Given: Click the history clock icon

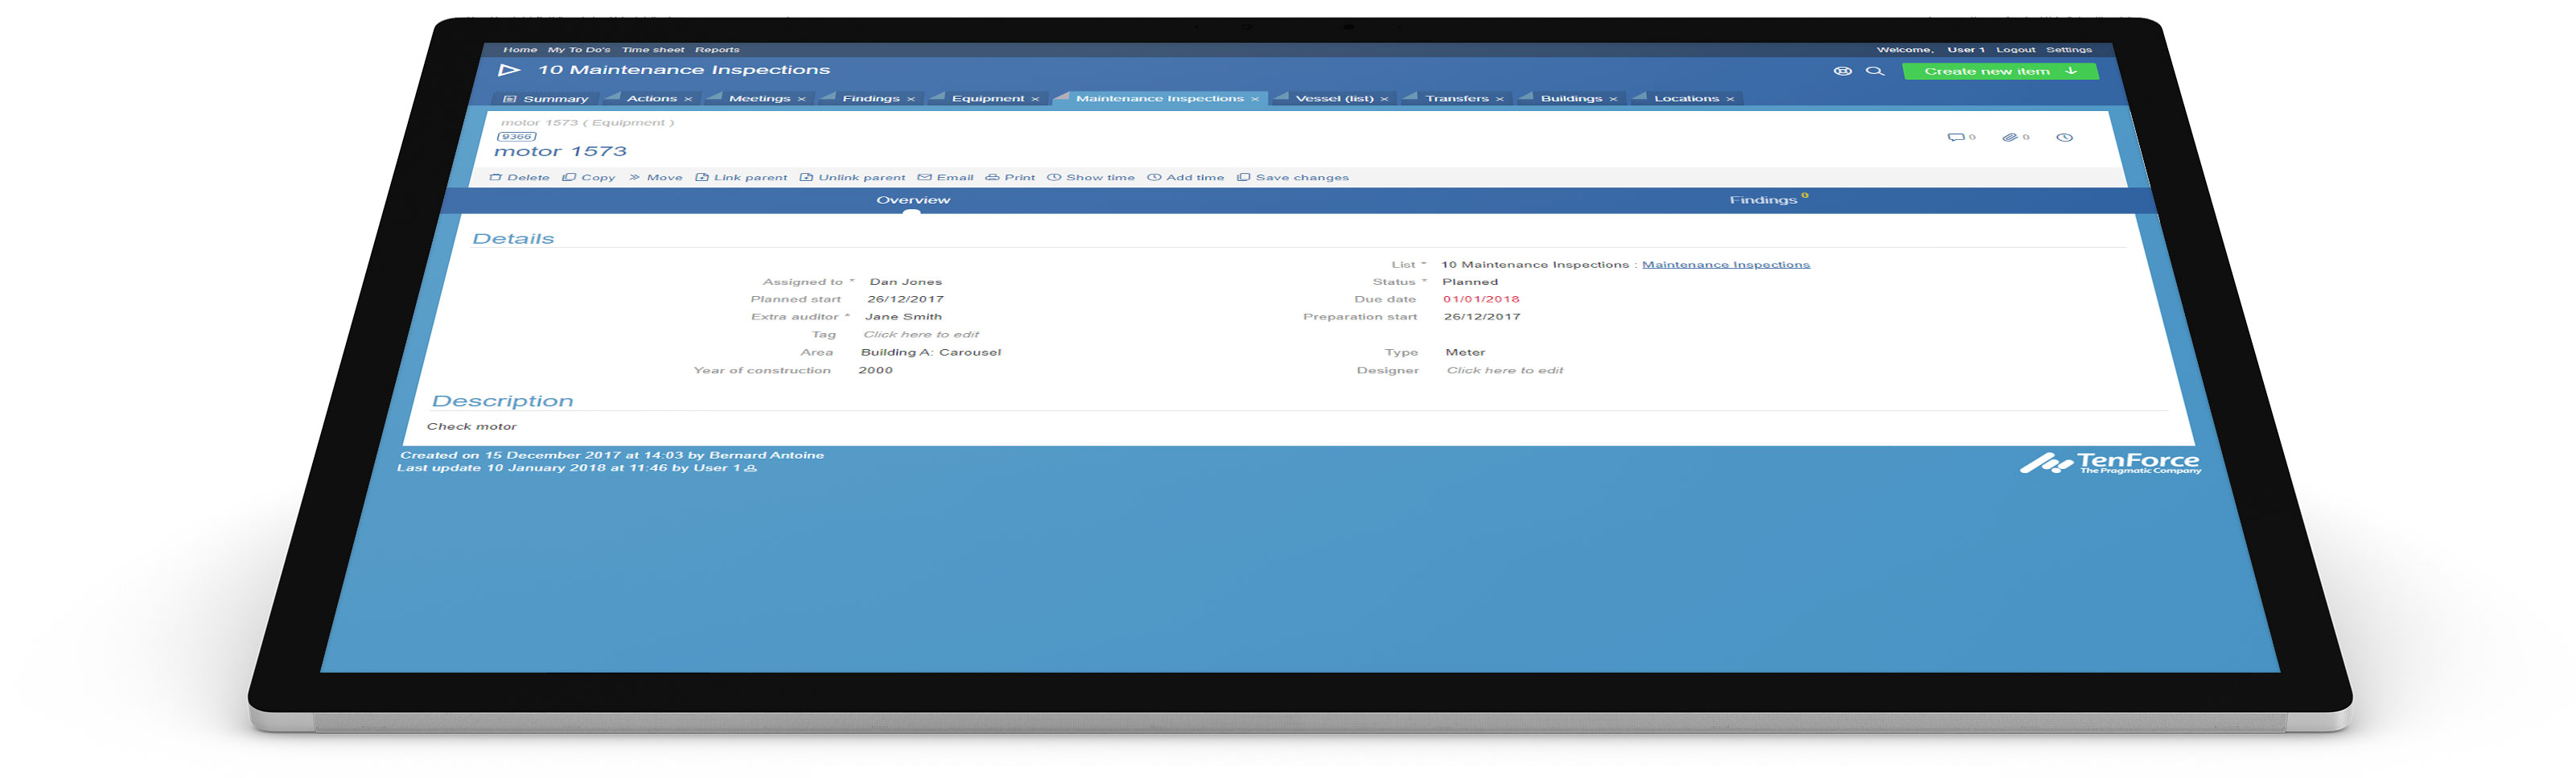Looking at the screenshot, I should tap(2064, 137).
